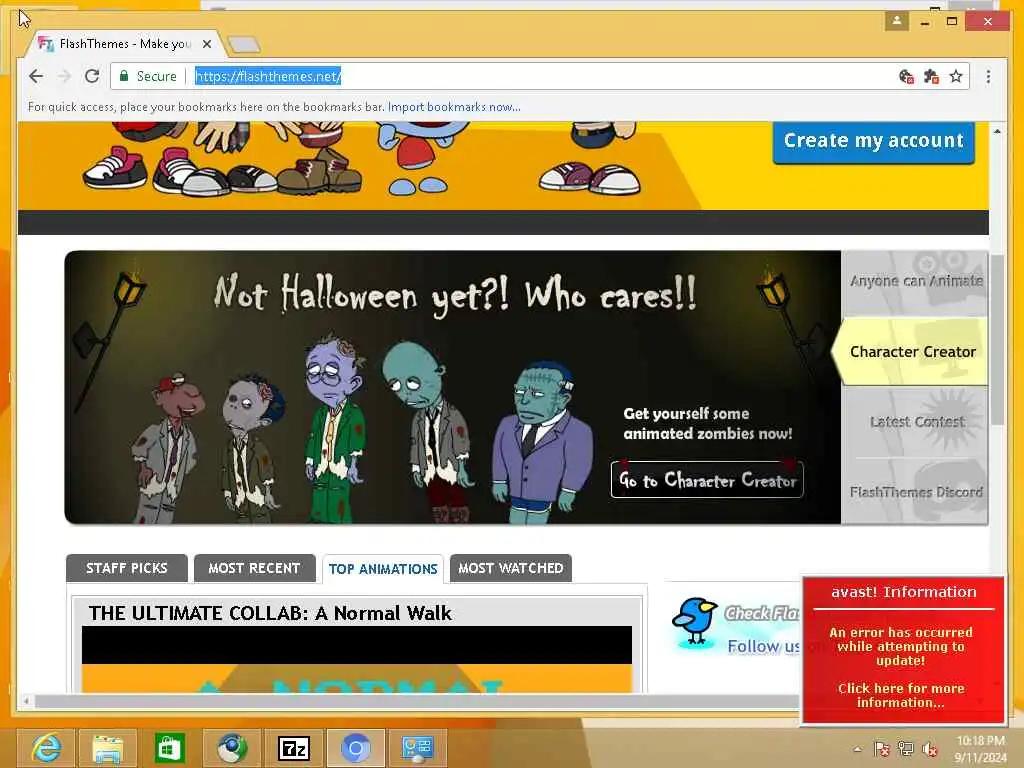Click the vertical page scrollbar

(x=997, y=340)
